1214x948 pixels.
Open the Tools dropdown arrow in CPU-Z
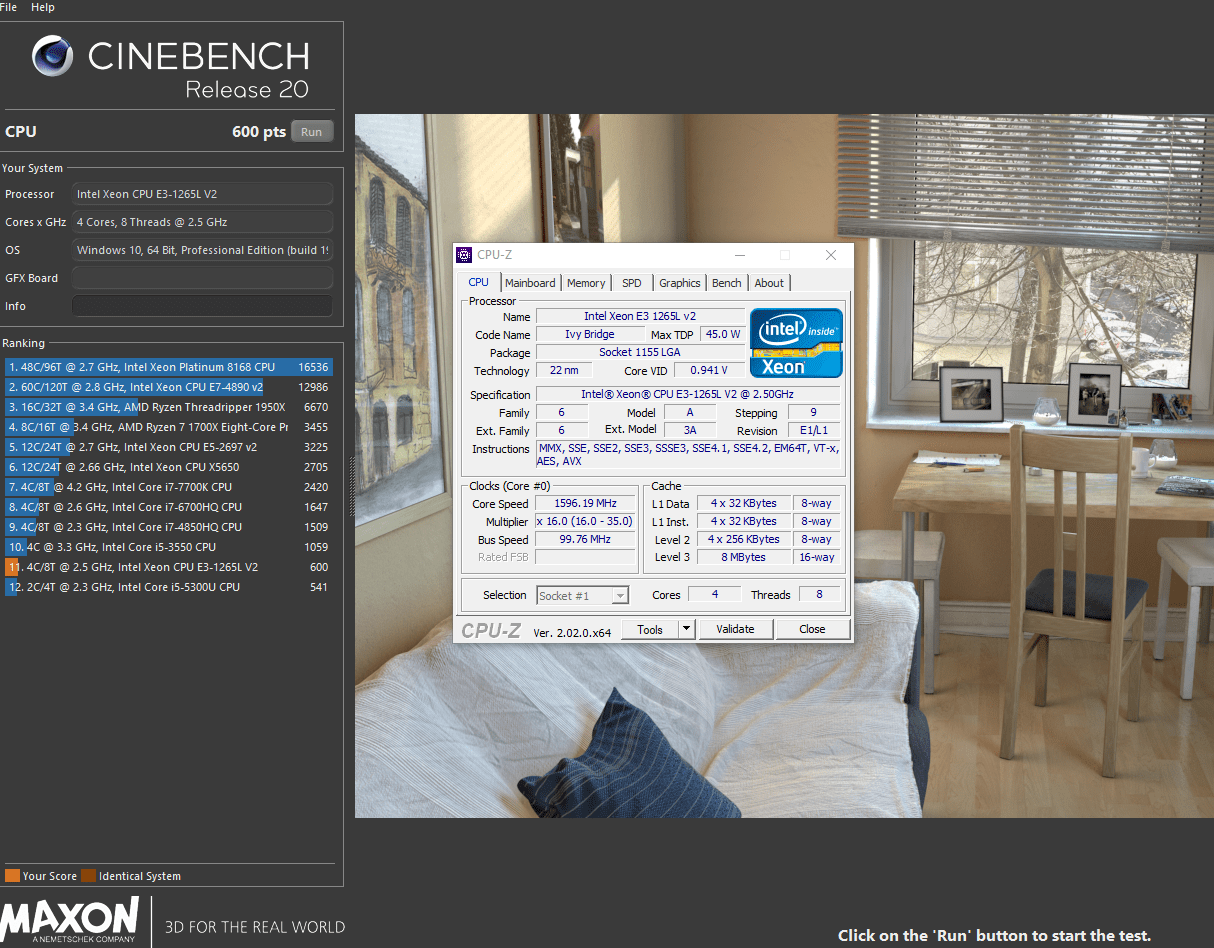click(x=686, y=629)
